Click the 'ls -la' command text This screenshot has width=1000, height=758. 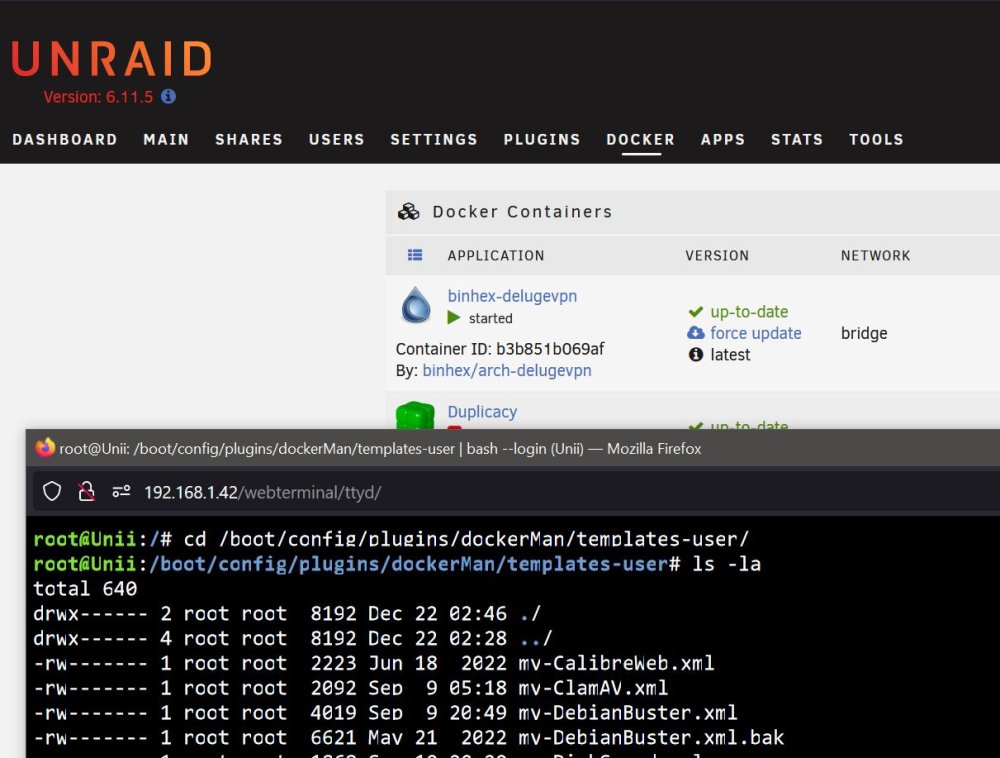pyautogui.click(x=726, y=564)
